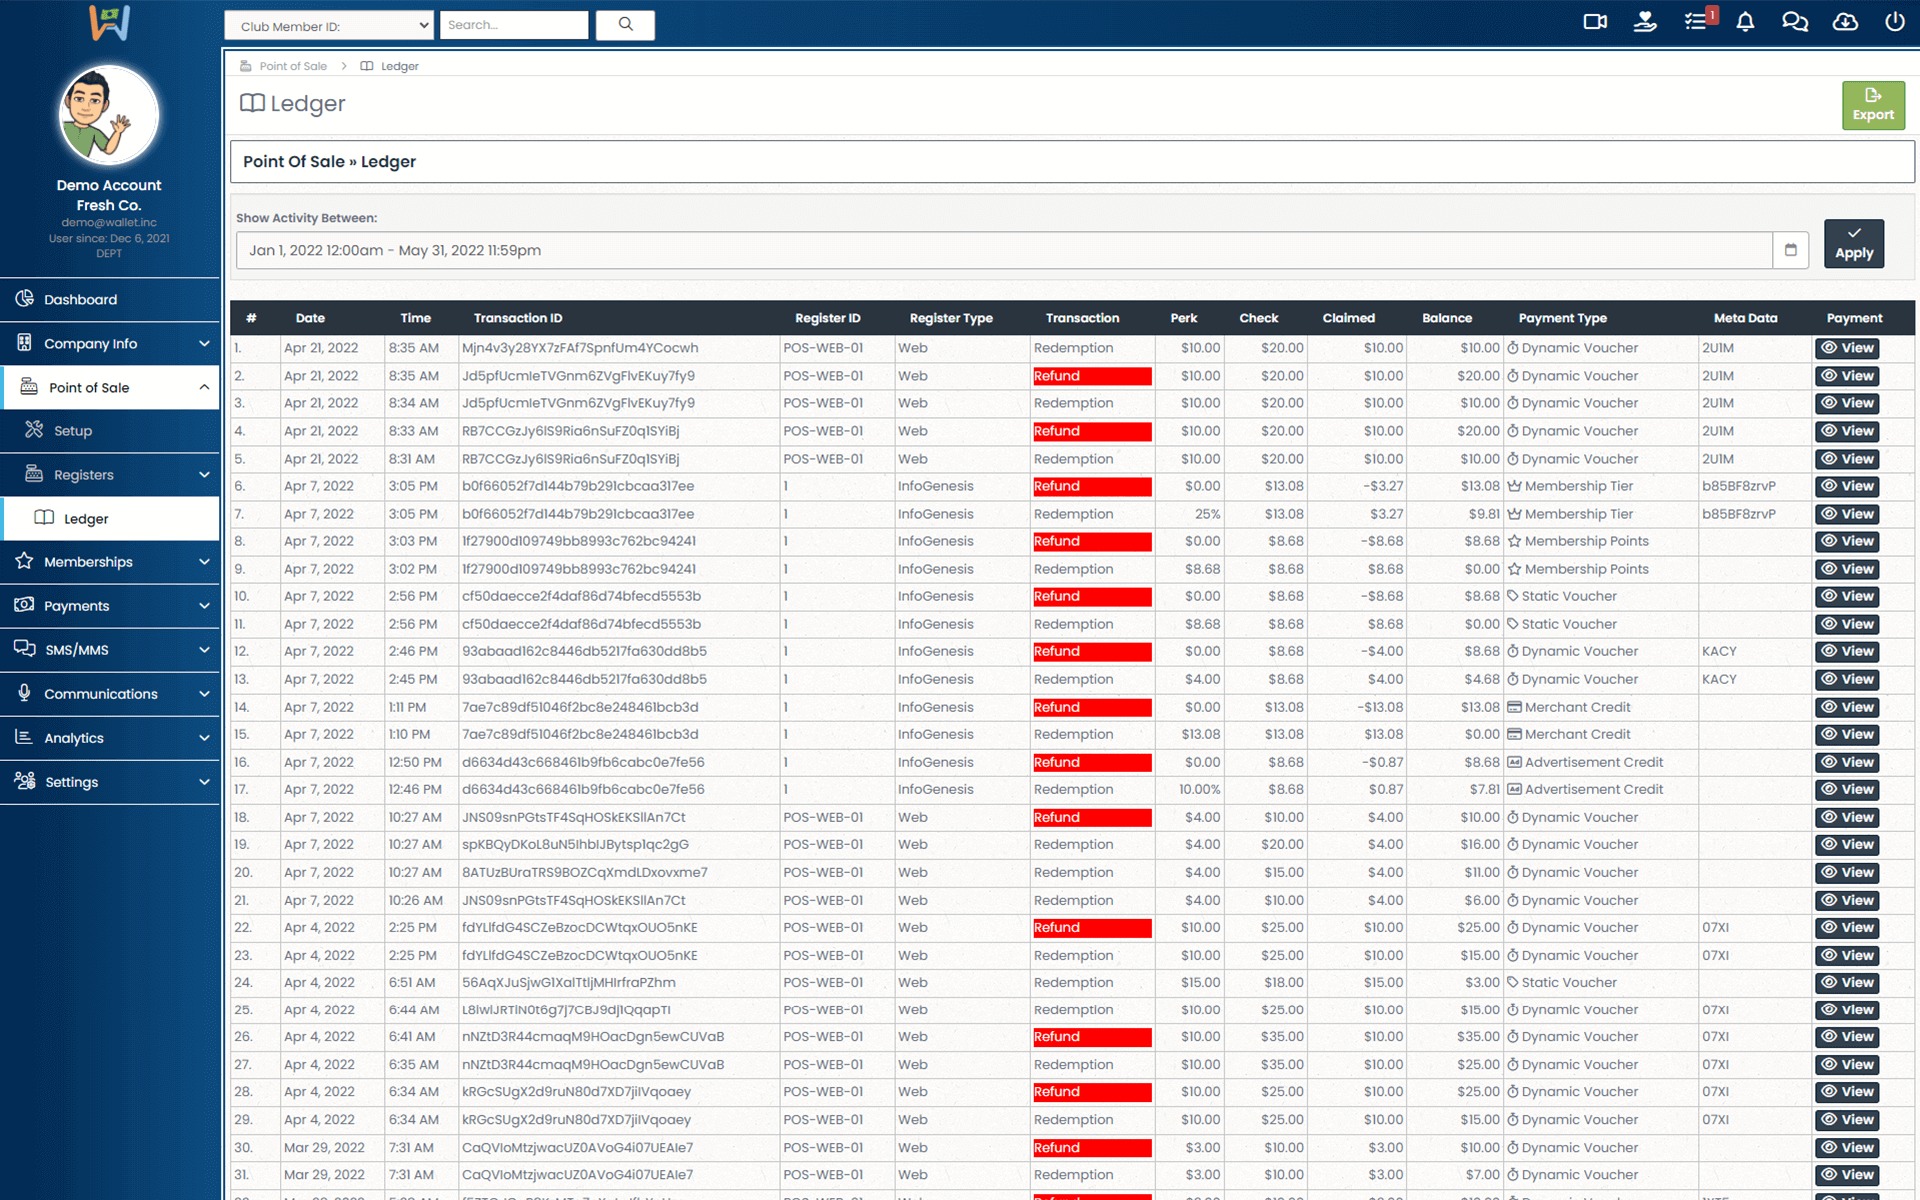Click the magnifier search button
The width and height of the screenshot is (1920, 1200).
click(x=625, y=25)
